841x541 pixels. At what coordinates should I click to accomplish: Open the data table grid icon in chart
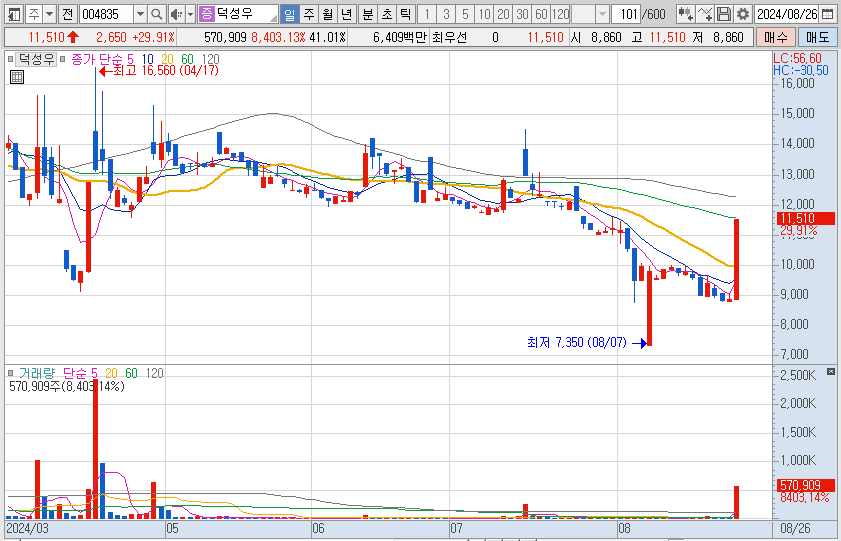[x=17, y=77]
